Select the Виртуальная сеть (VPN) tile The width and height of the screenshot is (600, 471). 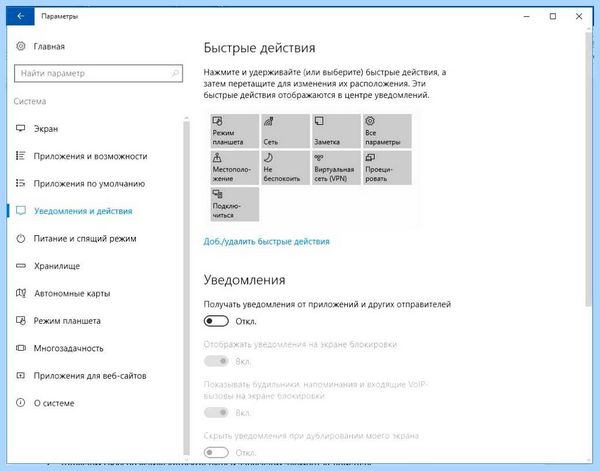coord(336,168)
